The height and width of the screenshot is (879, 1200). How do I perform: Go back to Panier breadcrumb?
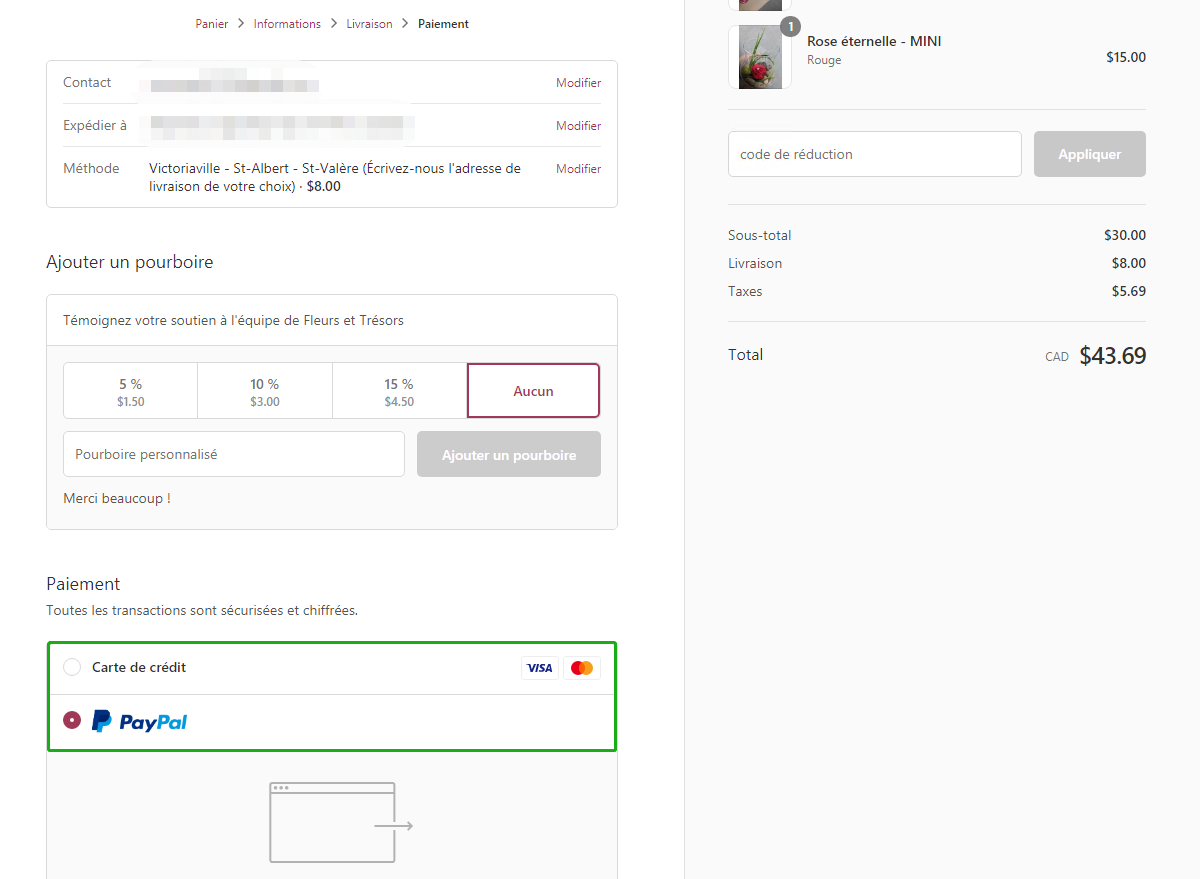(x=212, y=24)
